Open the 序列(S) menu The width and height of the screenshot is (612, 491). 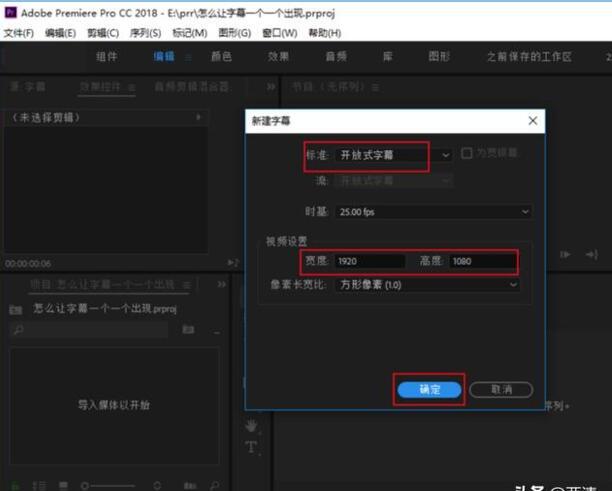point(145,33)
